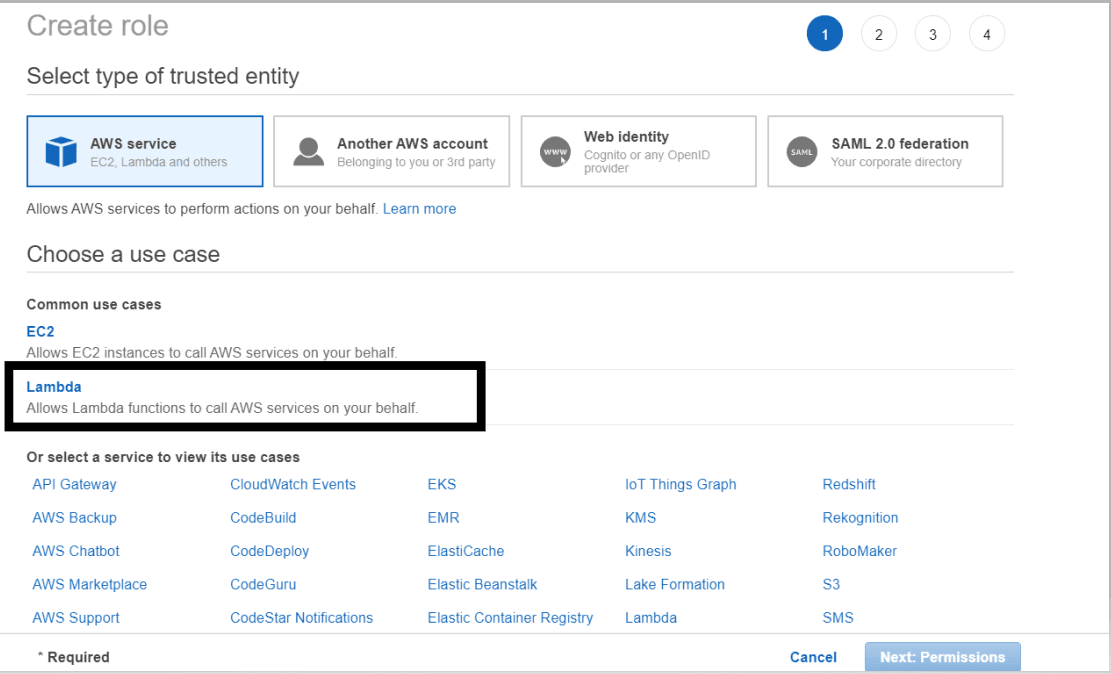Open step 4 in the wizard
This screenshot has width=1111, height=674.
click(986, 34)
